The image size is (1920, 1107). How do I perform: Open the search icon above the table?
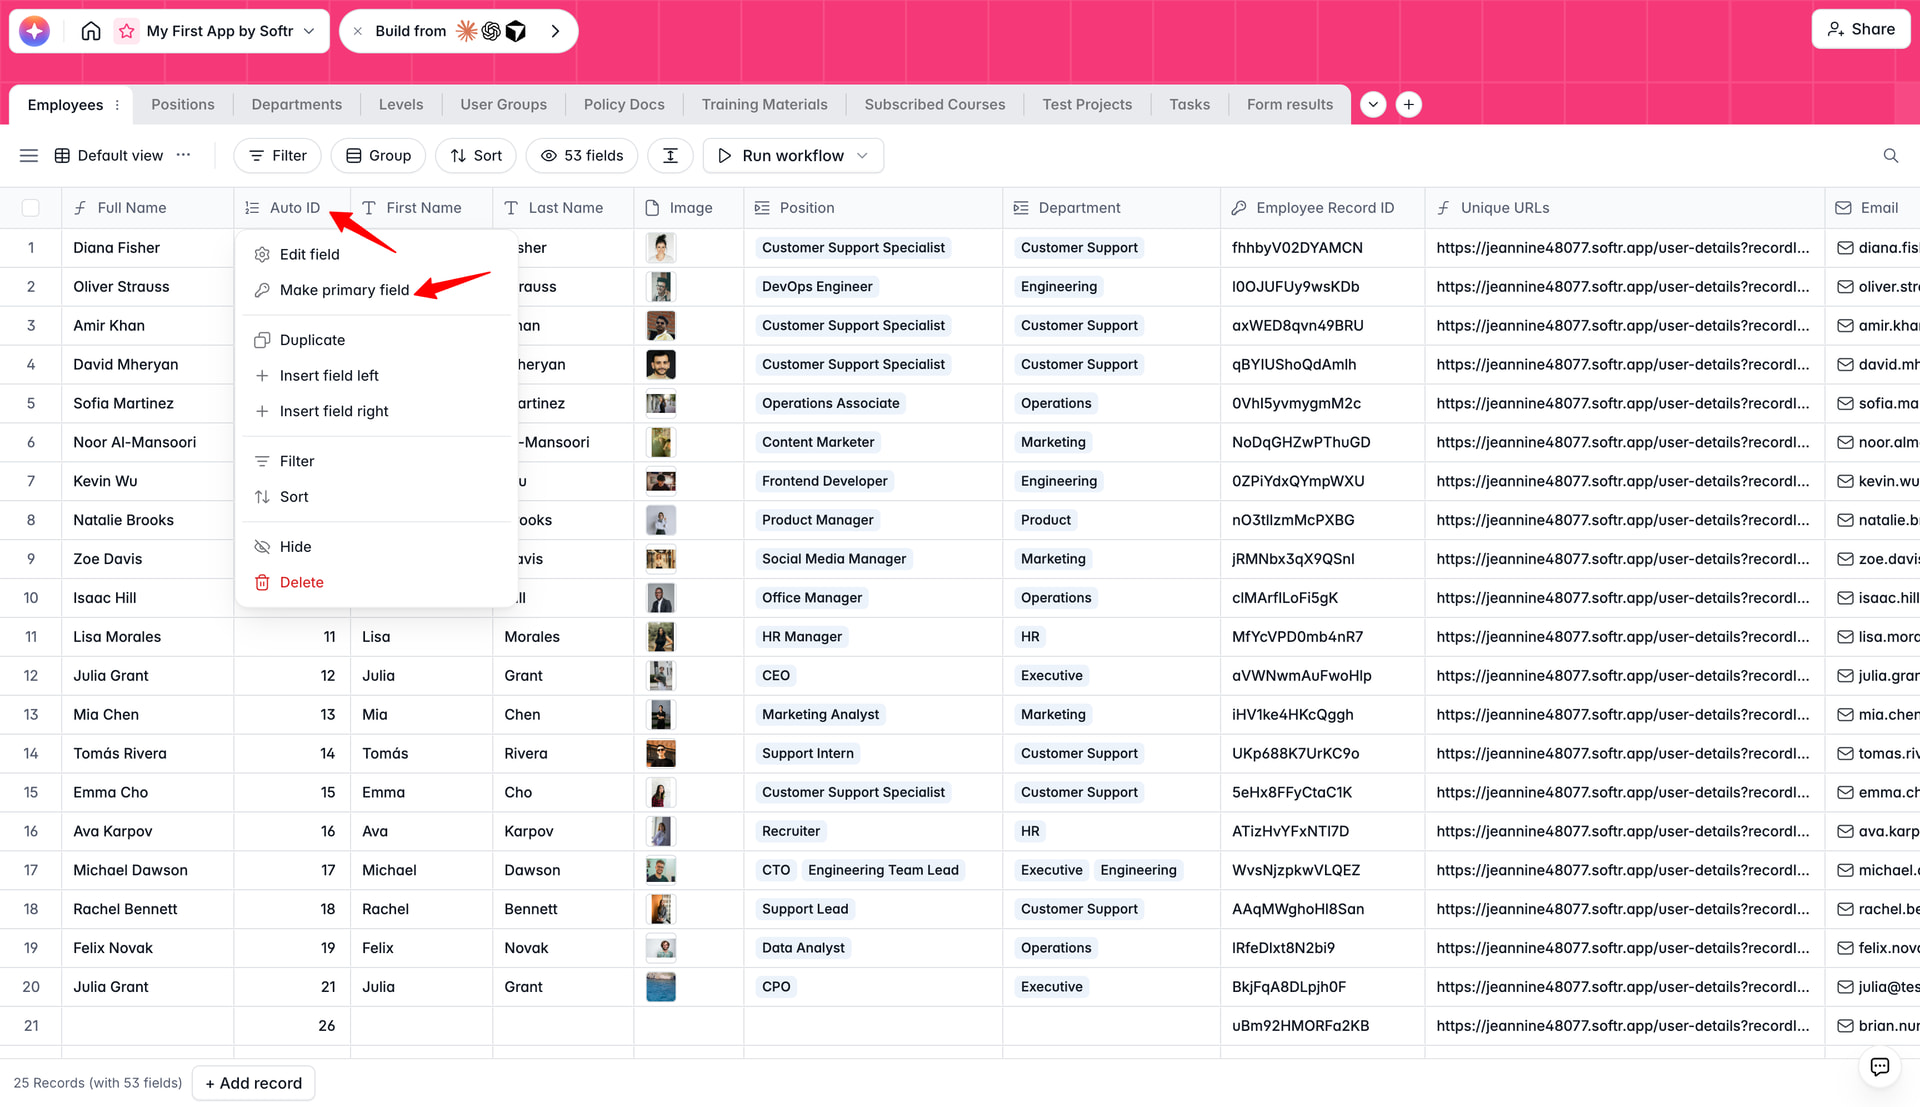tap(1890, 156)
